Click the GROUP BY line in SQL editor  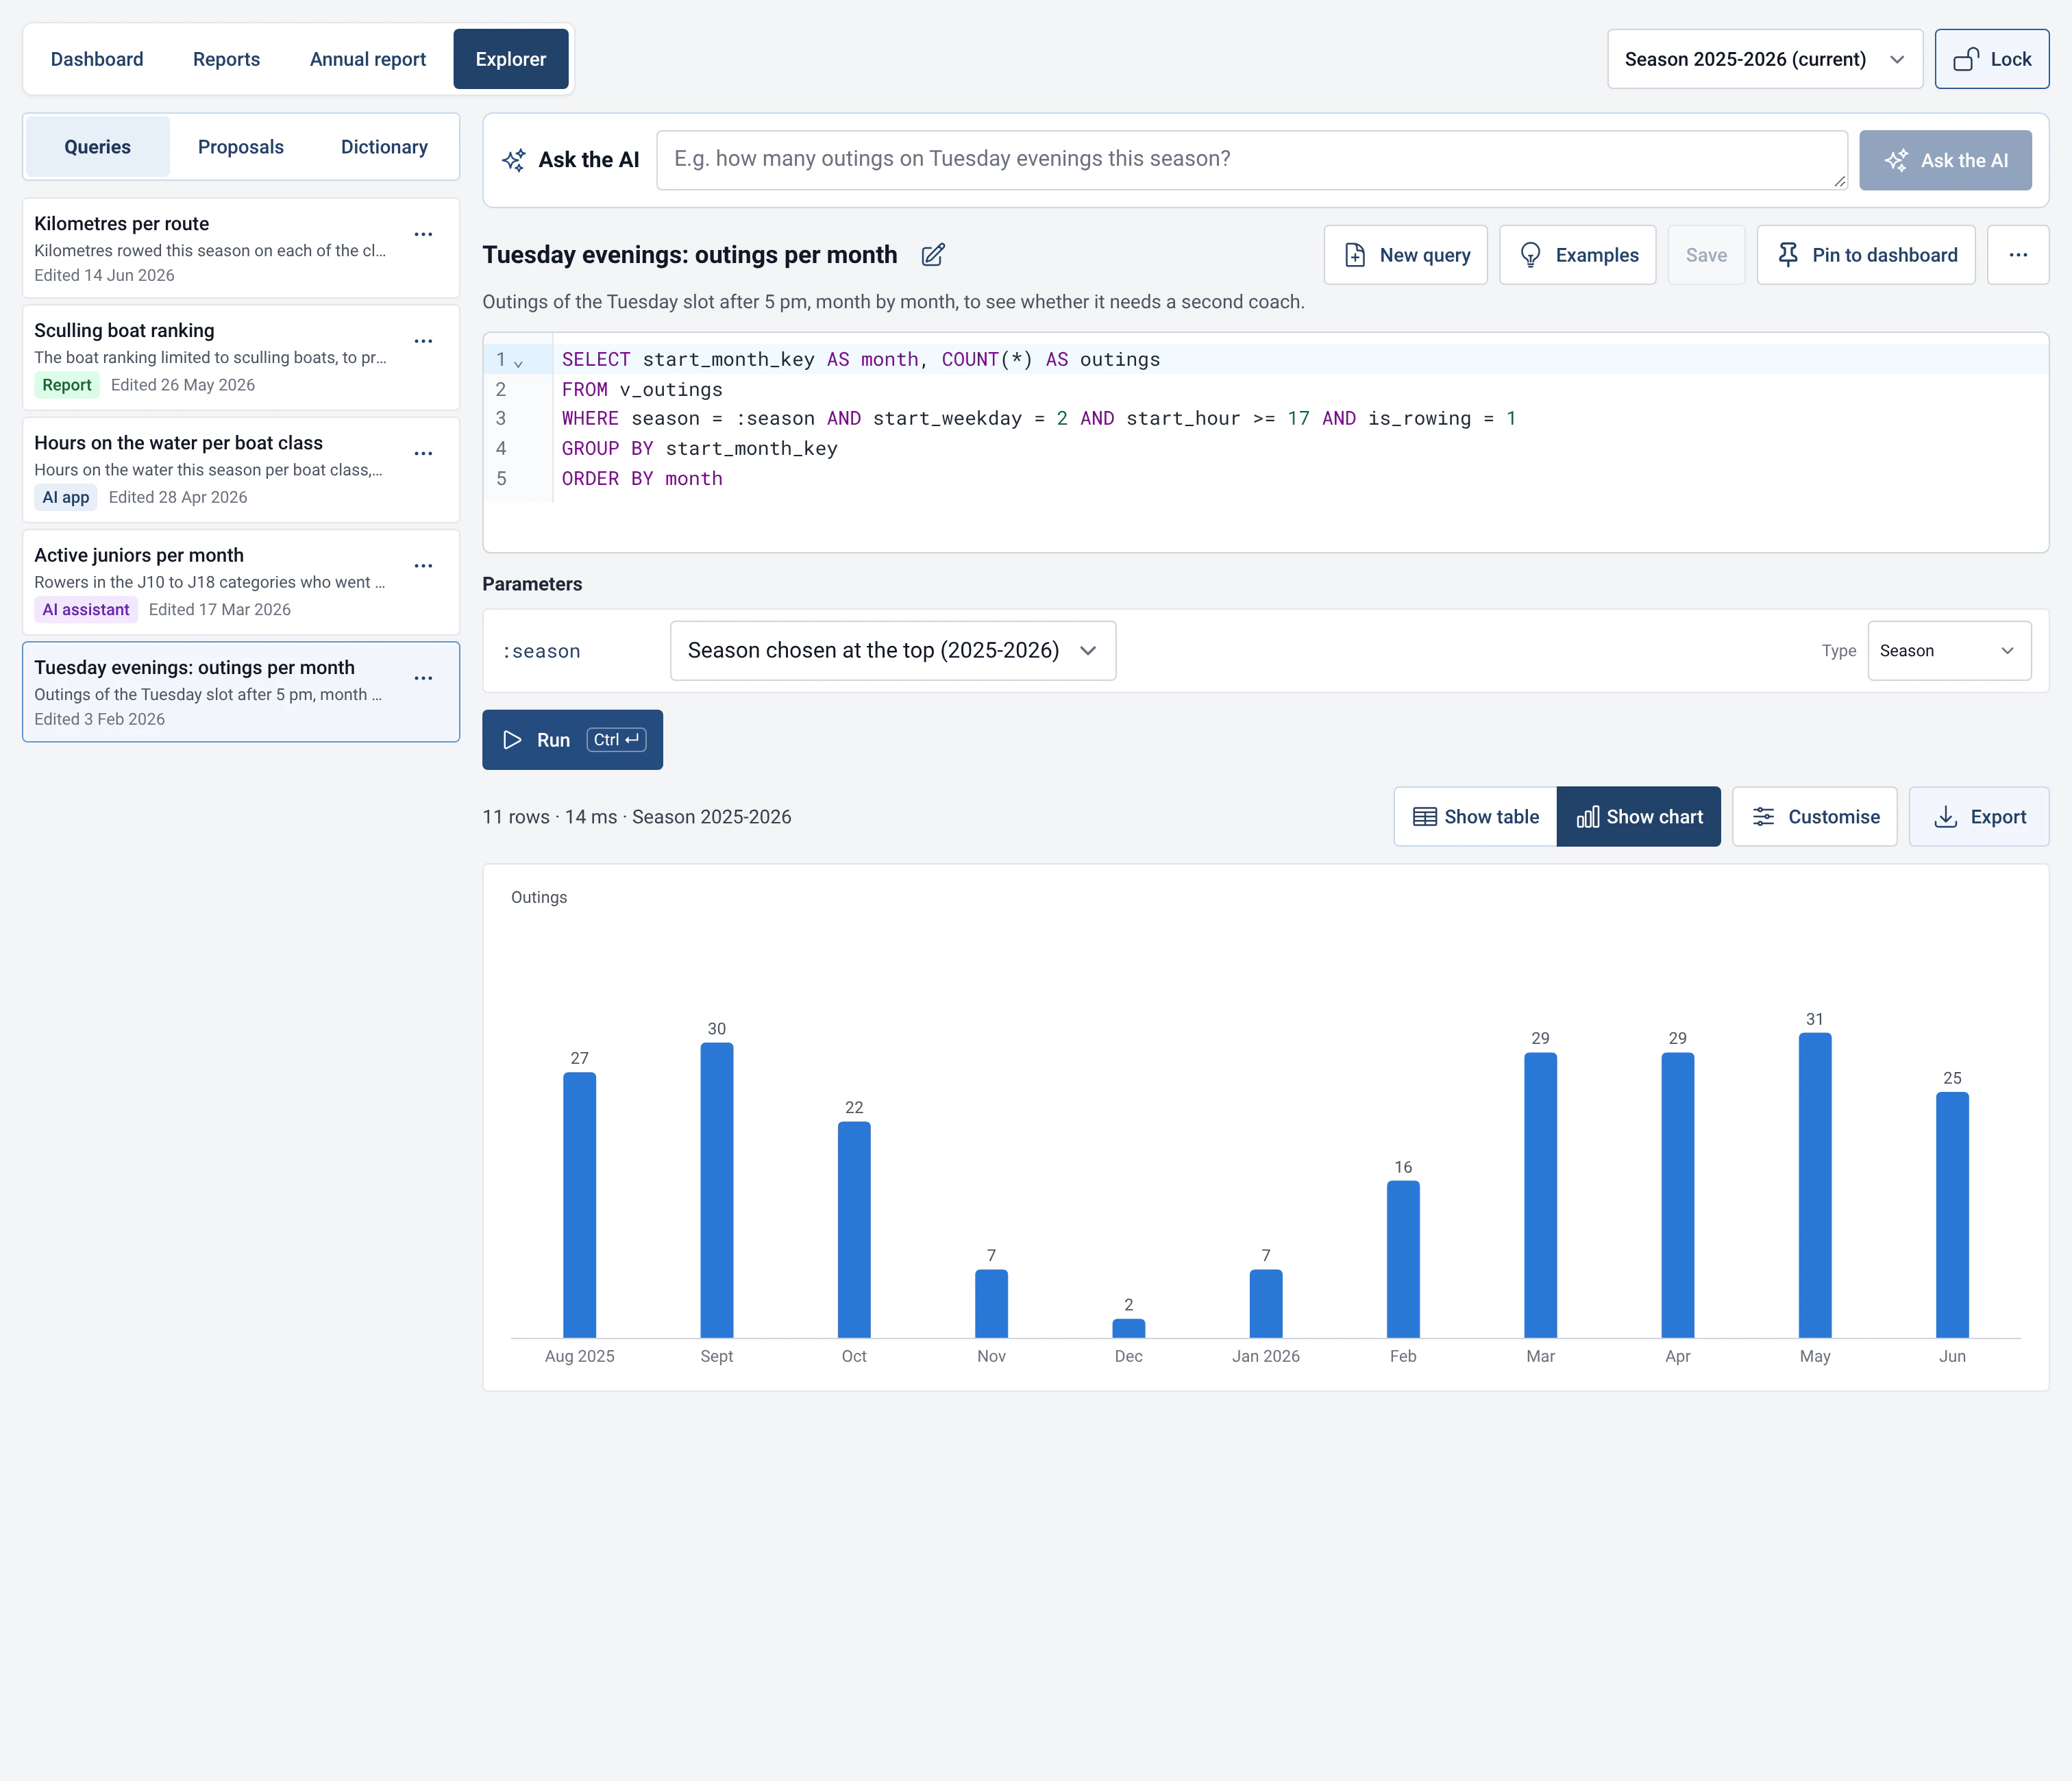pos(699,449)
